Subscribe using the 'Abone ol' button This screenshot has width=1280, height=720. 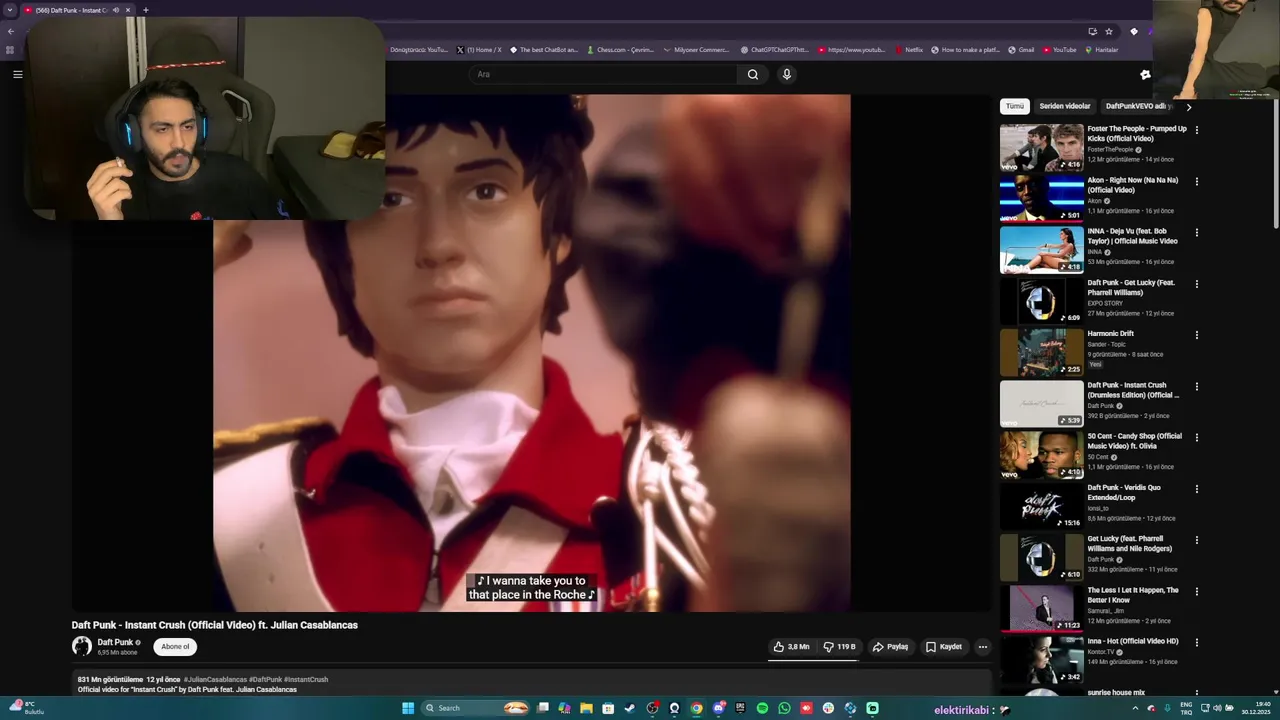[x=175, y=647]
